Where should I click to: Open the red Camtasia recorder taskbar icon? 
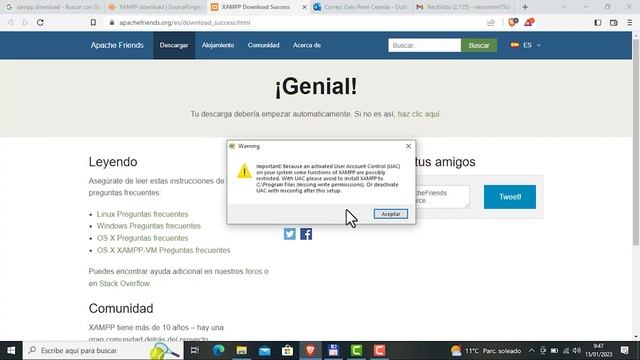[x=379, y=351]
